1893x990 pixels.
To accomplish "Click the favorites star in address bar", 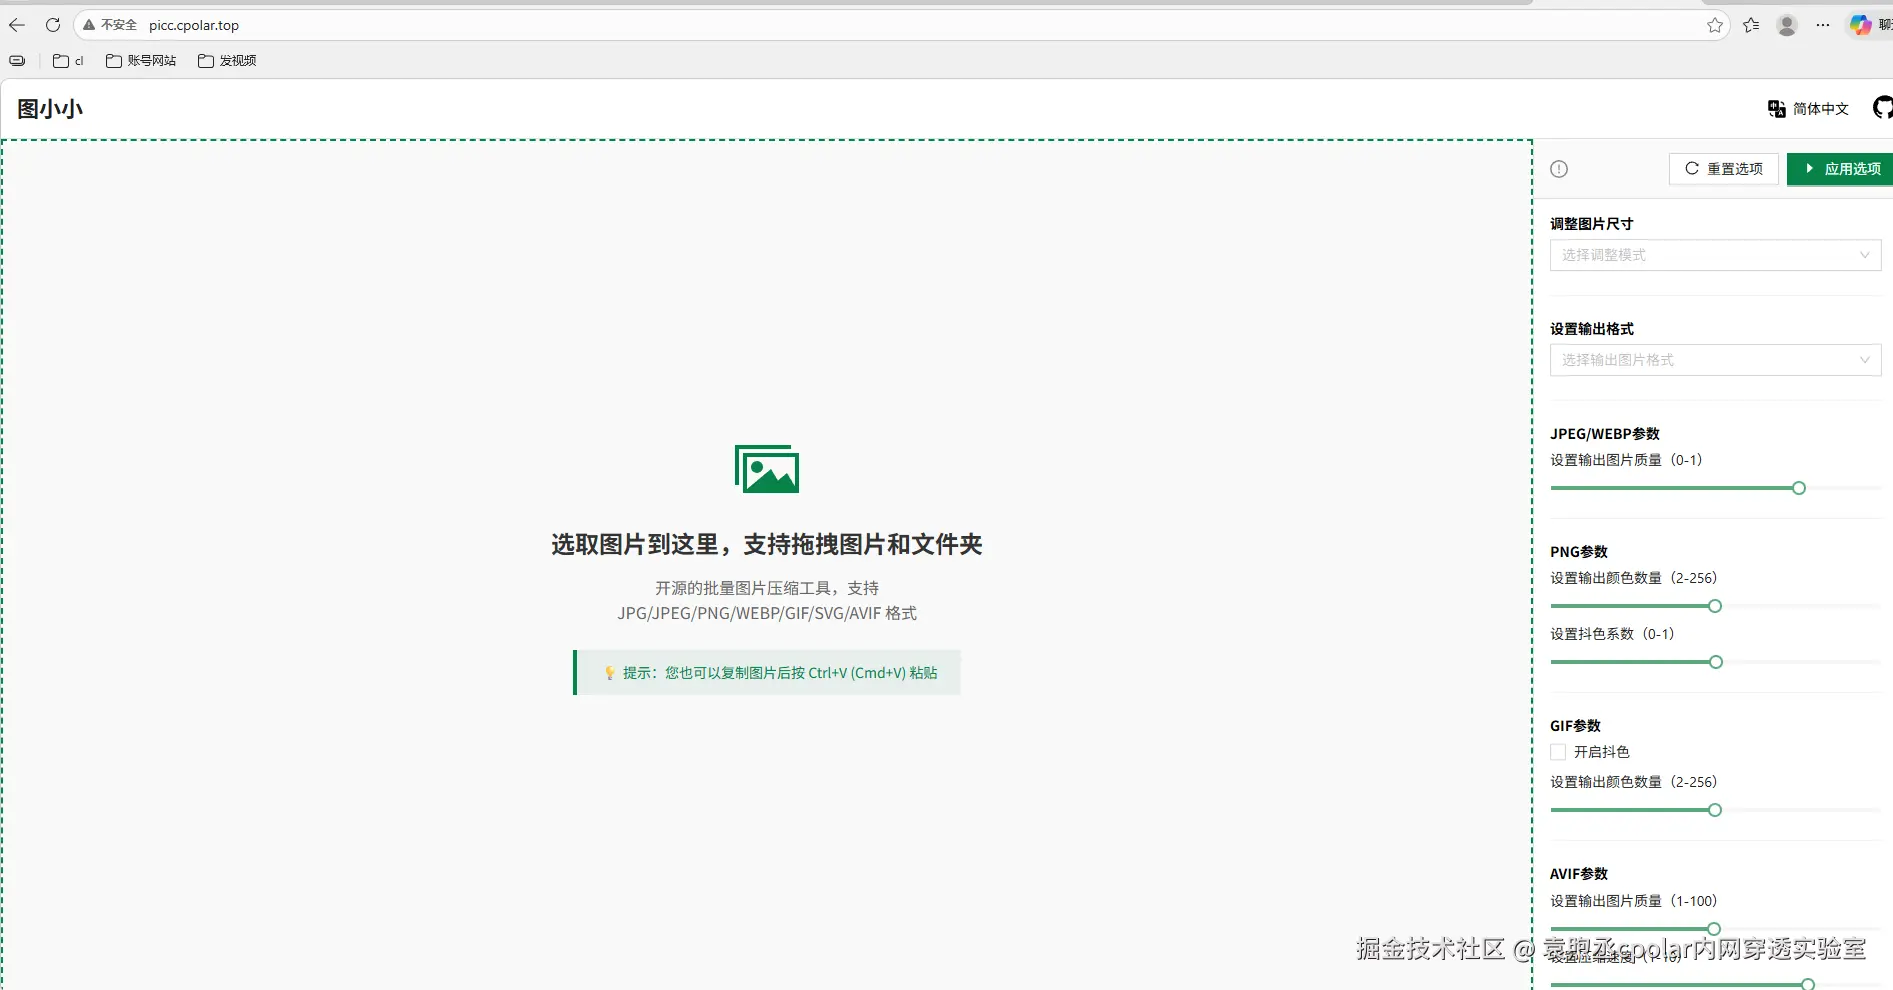I will click(1713, 25).
